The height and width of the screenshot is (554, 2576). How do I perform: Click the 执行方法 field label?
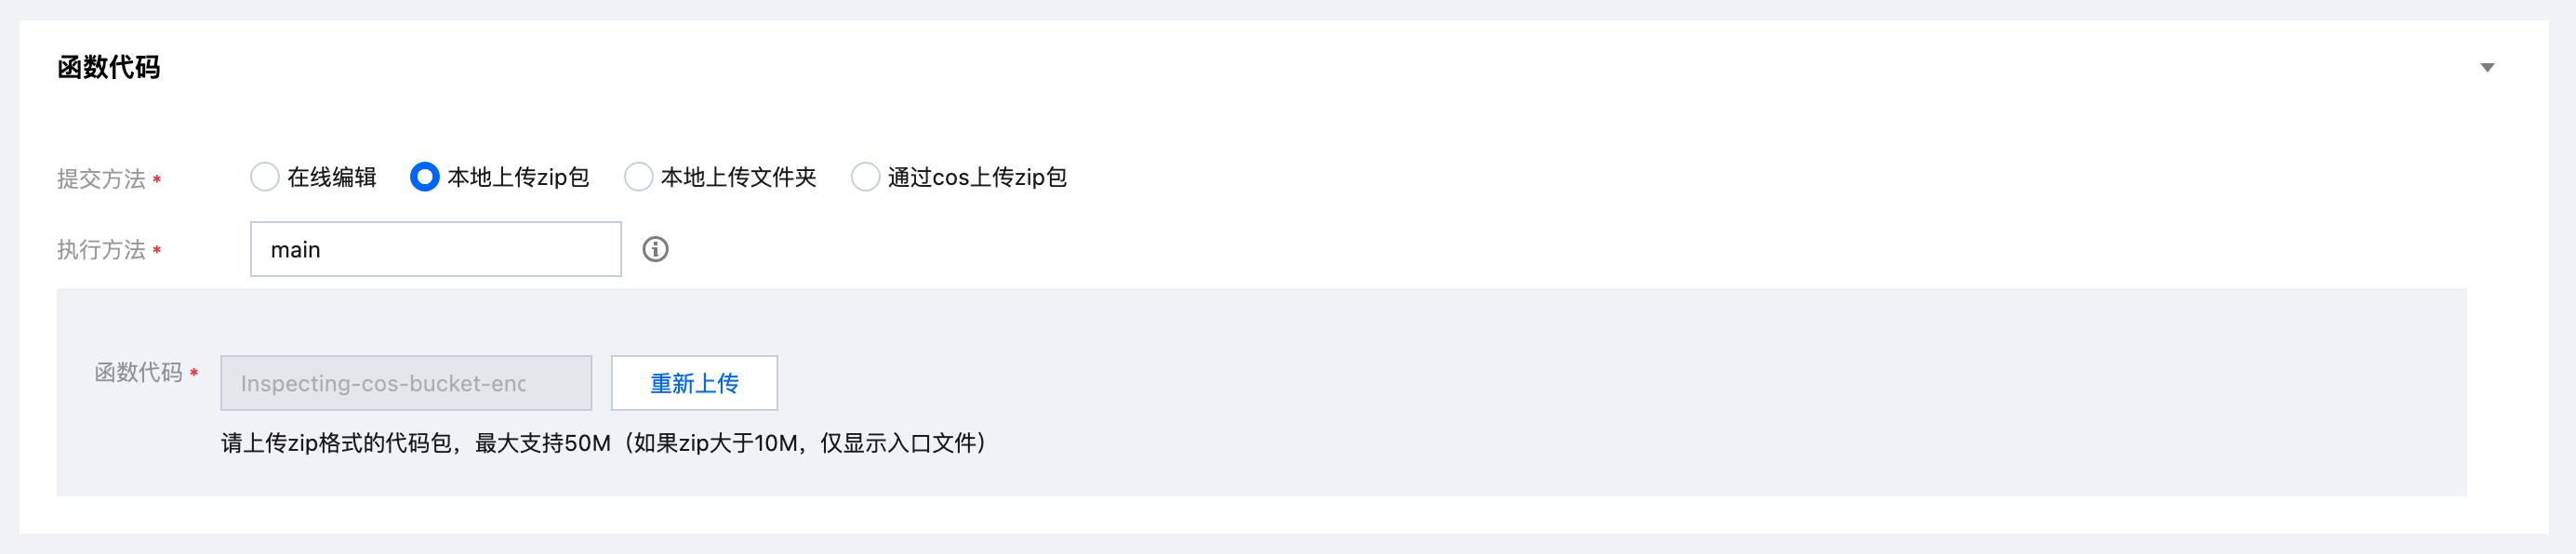[101, 250]
